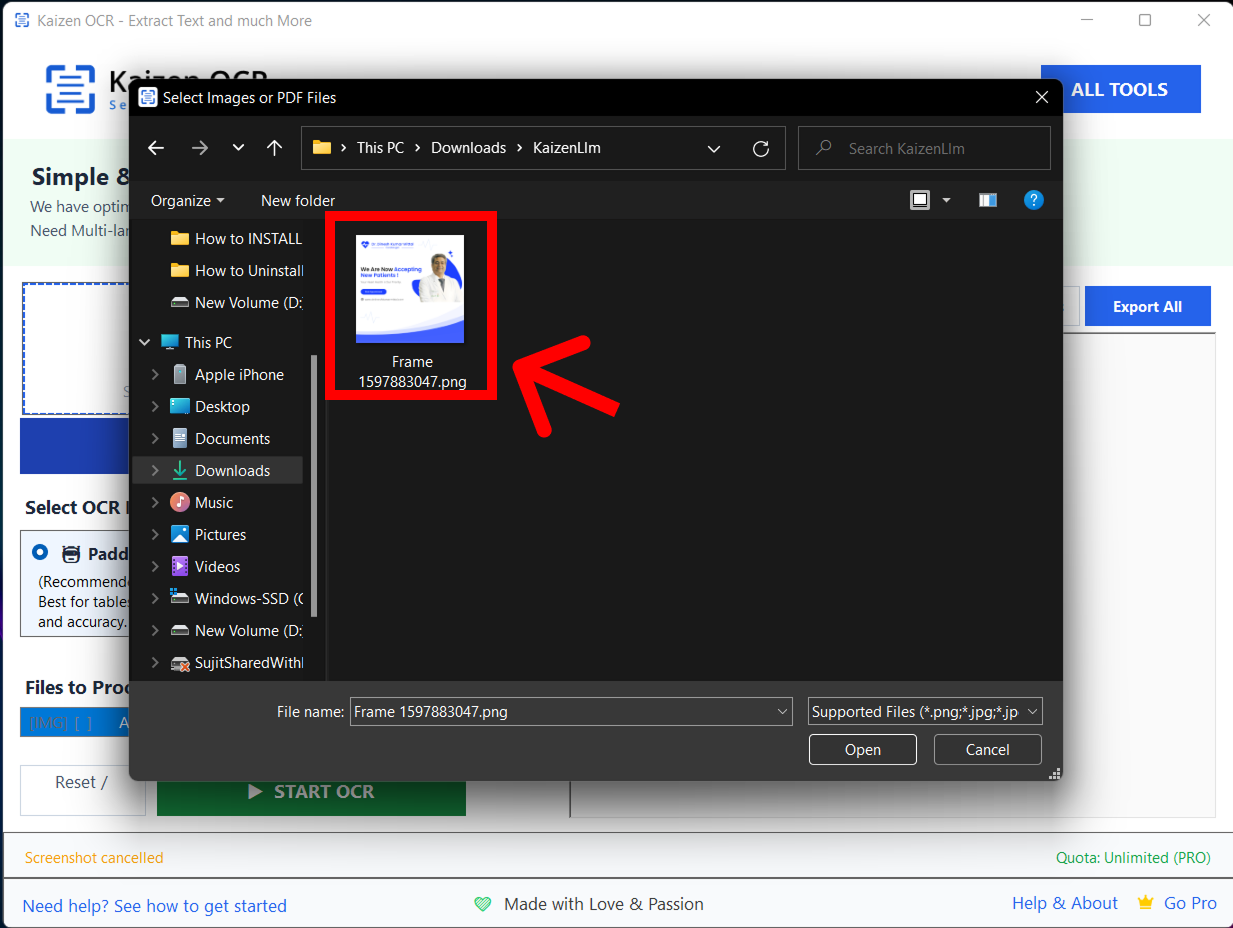1233x928 pixels.
Task: Open the supported file types dropdown
Action: pos(925,711)
